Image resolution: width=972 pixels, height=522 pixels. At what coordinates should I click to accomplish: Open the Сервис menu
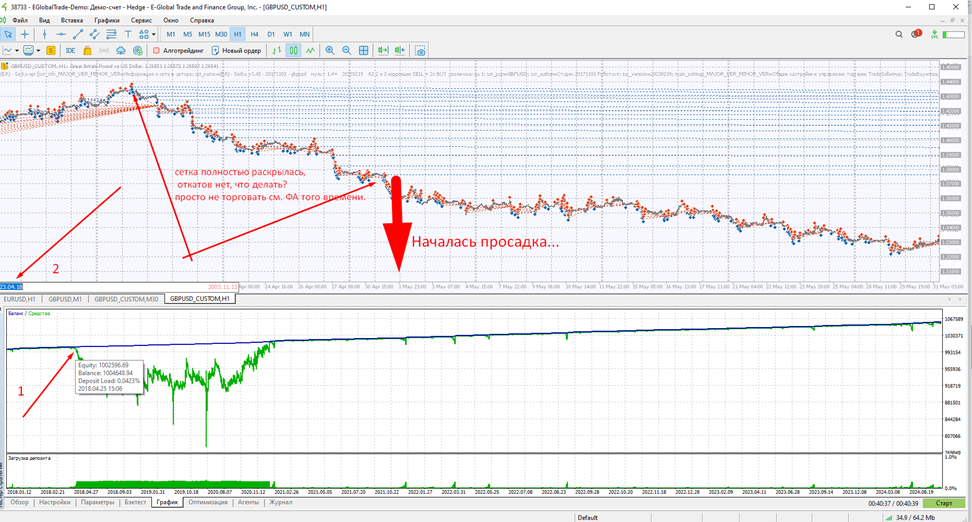(141, 20)
